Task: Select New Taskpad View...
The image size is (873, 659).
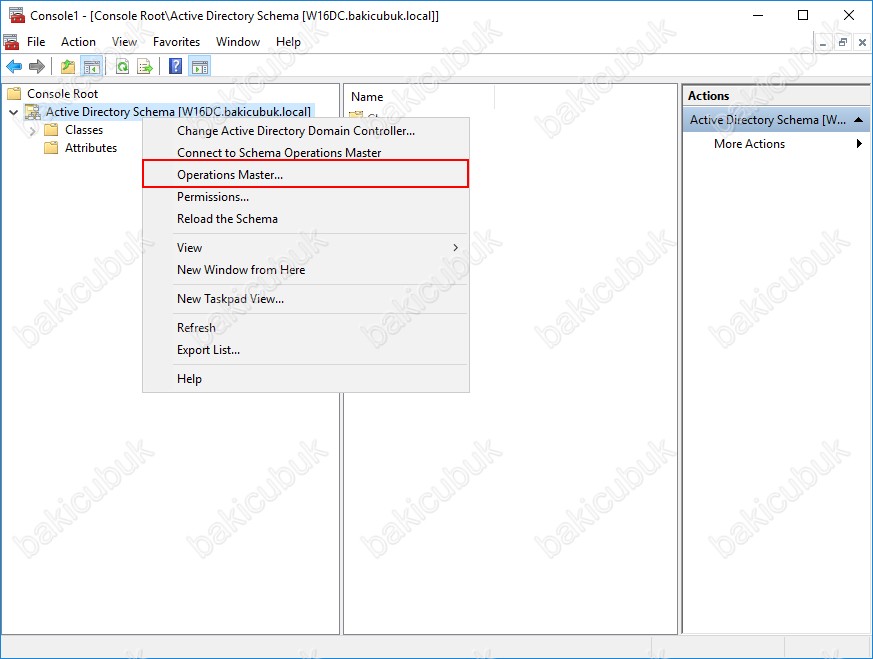Action: (306, 299)
